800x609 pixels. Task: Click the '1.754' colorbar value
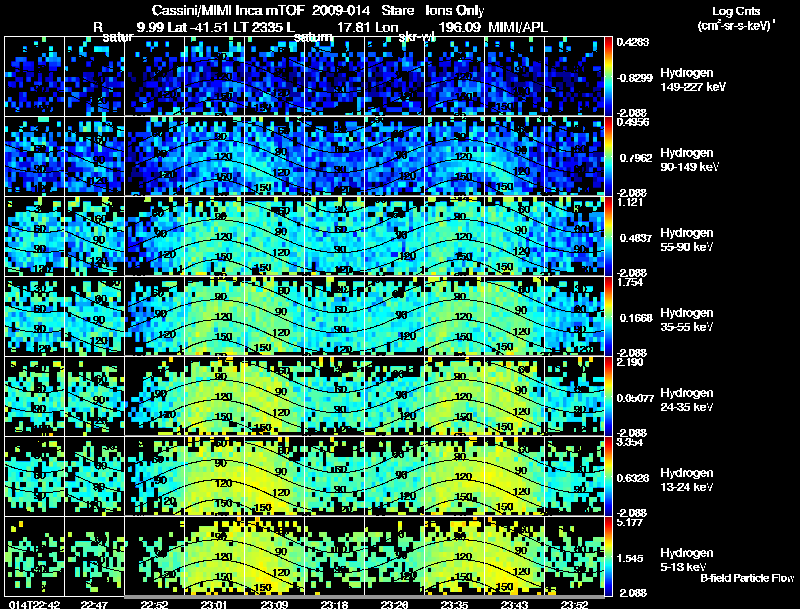pyautogui.click(x=630, y=282)
